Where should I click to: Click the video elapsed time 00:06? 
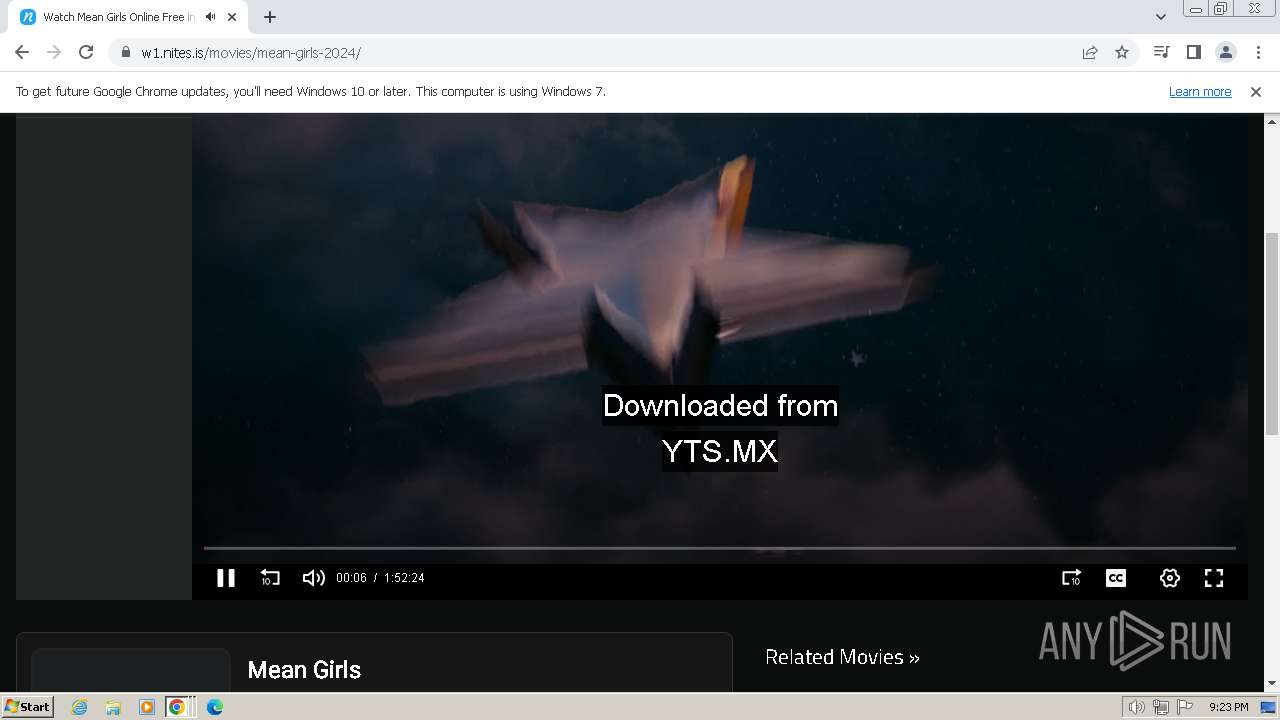pos(351,578)
